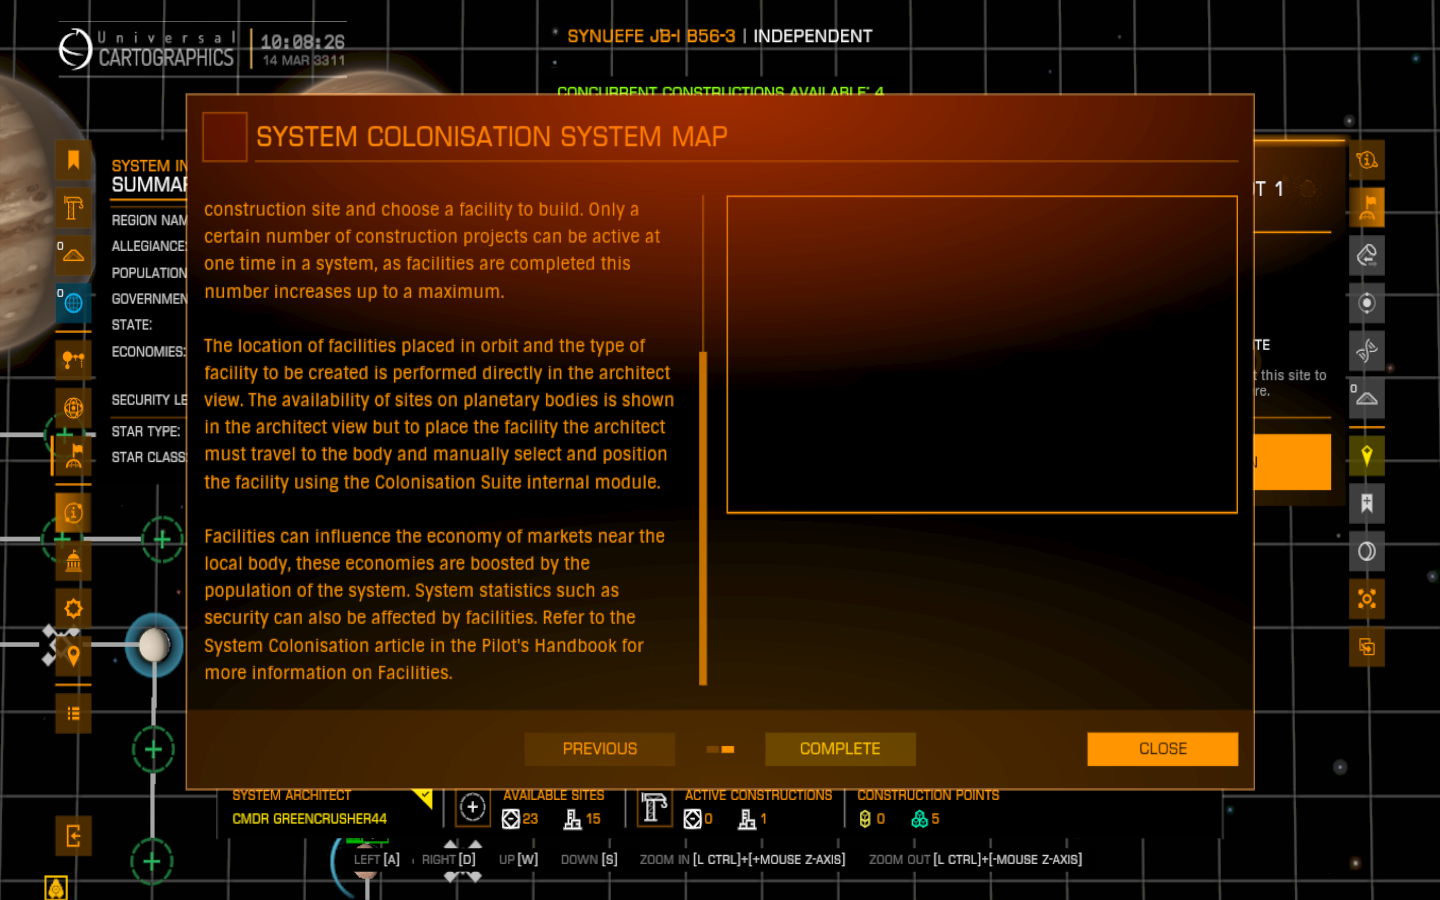Click the crescent planet icon in right sidebar
The image size is (1440, 900).
click(1367, 551)
